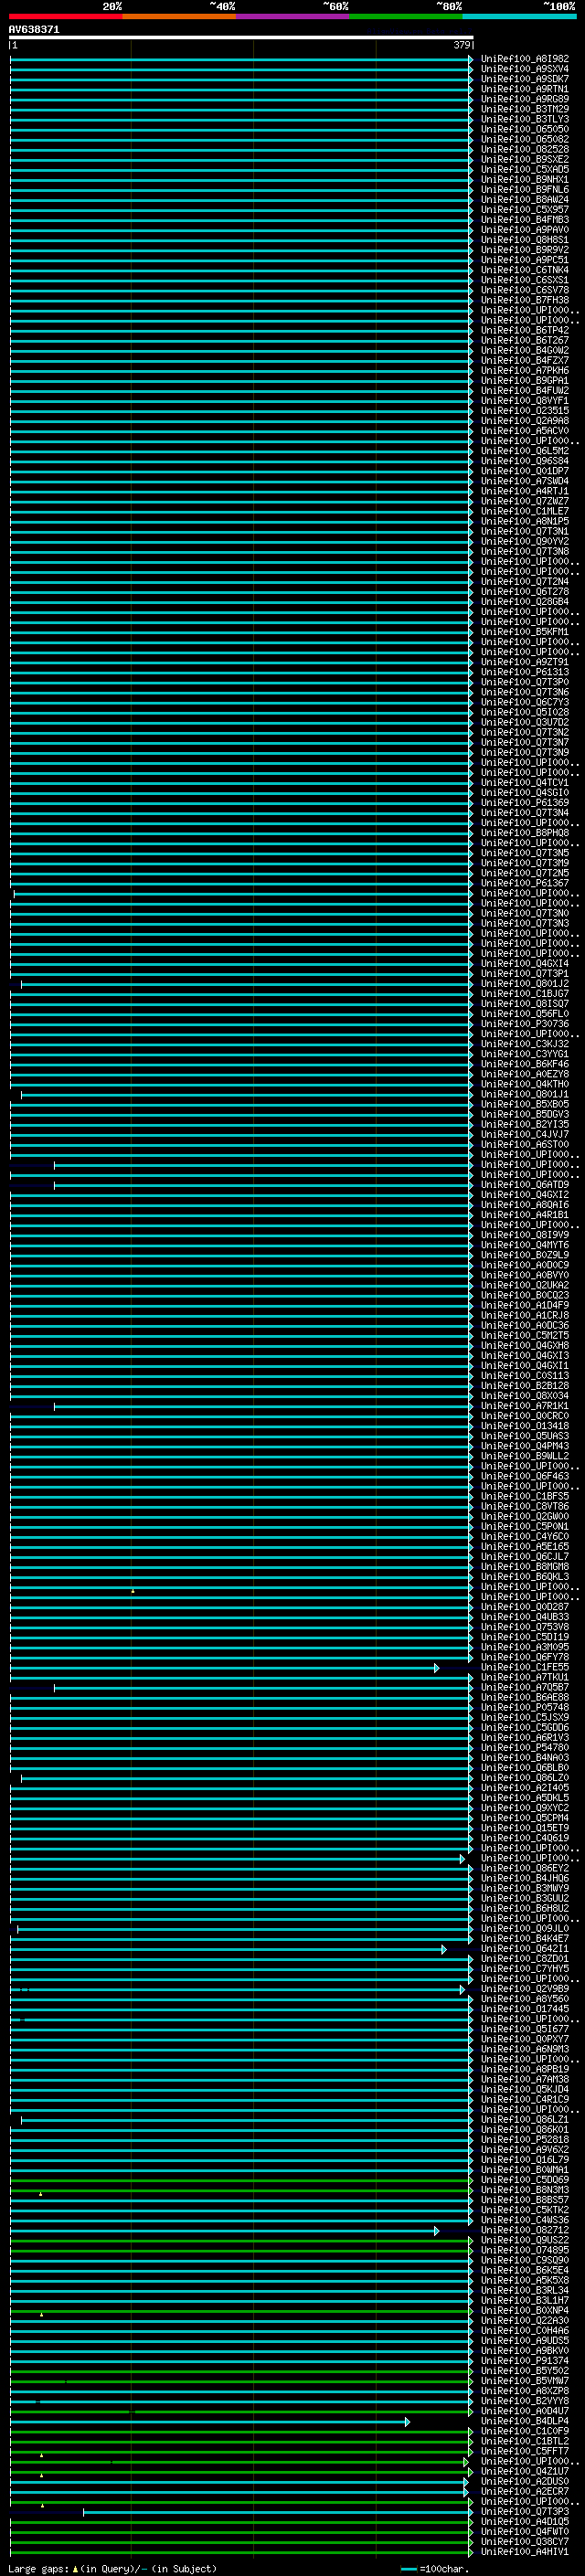Select the UniRef100_B6KF46 label
585x2576 pixels.
[524, 1064]
